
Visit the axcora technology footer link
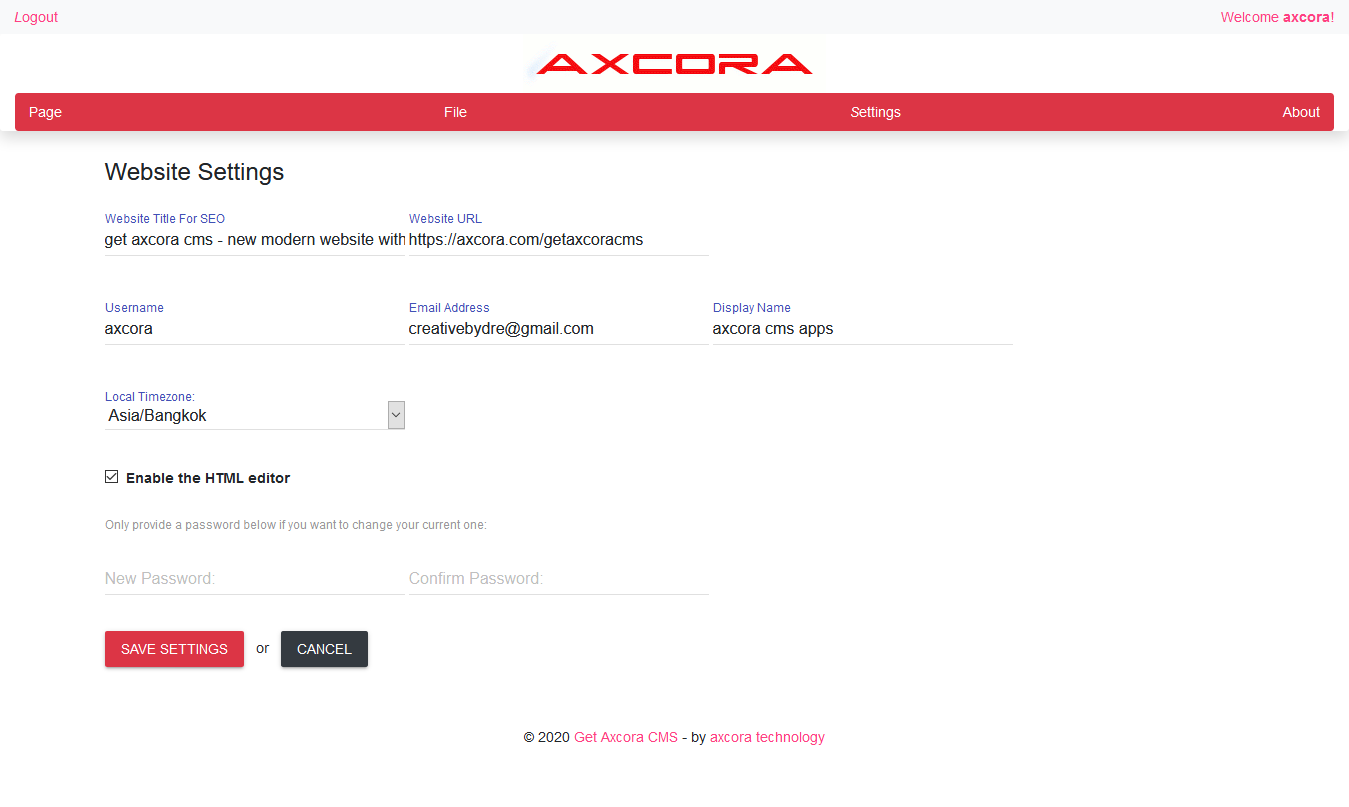coord(767,737)
